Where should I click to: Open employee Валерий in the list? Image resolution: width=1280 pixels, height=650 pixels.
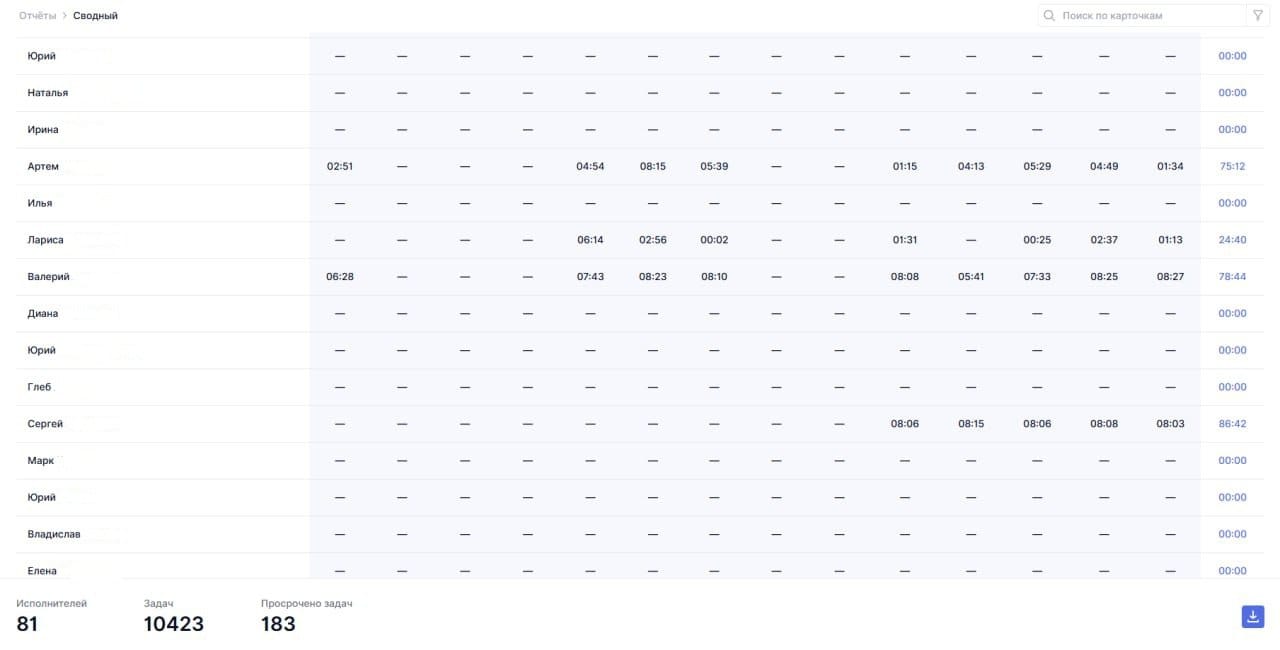(x=48, y=277)
